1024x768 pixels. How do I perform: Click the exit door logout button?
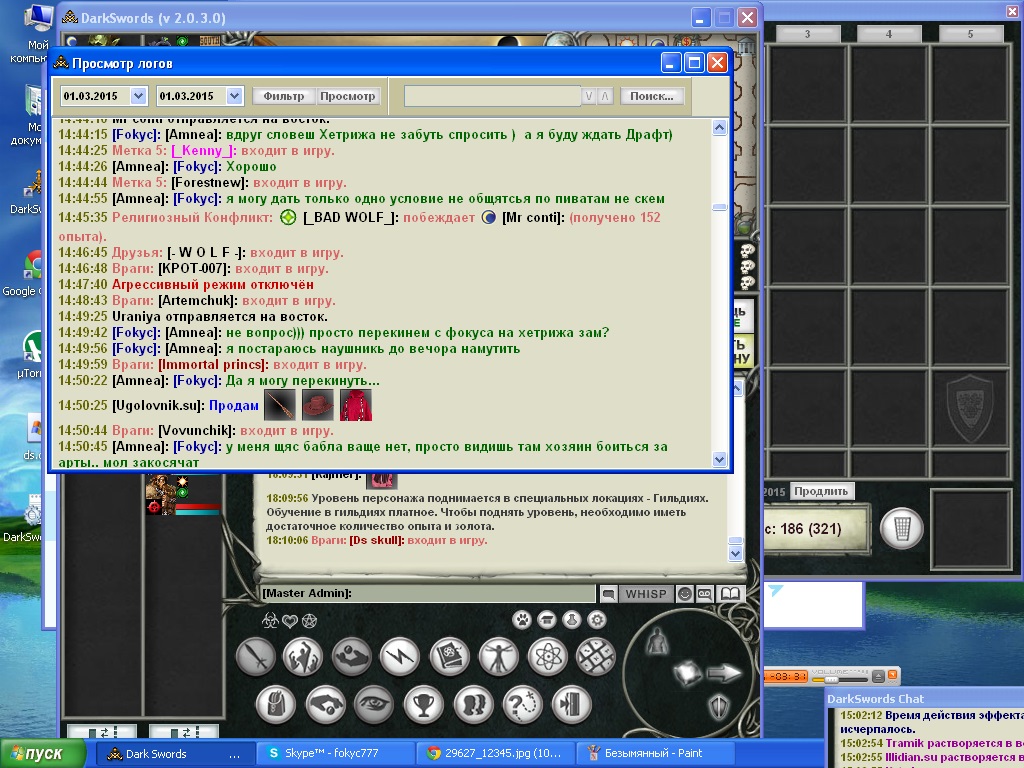(x=571, y=705)
